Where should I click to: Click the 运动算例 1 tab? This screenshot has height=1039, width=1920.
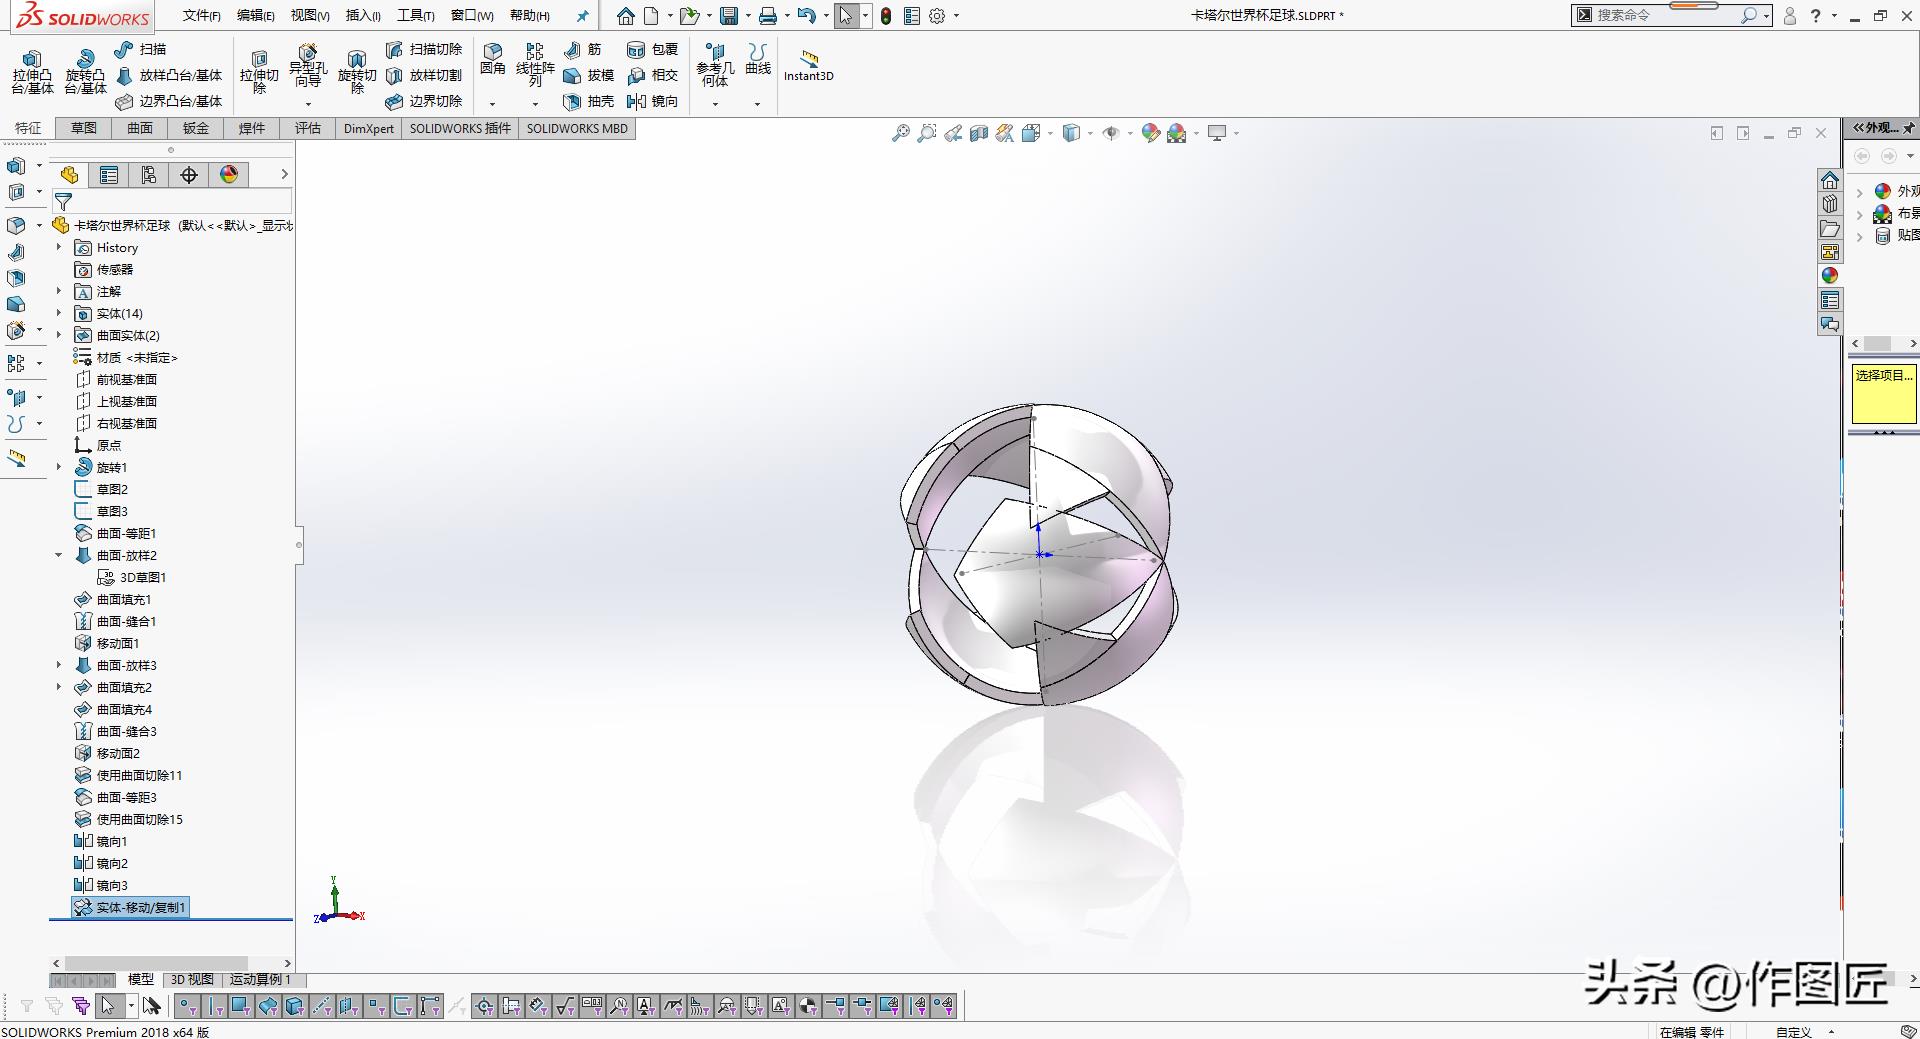(x=260, y=980)
